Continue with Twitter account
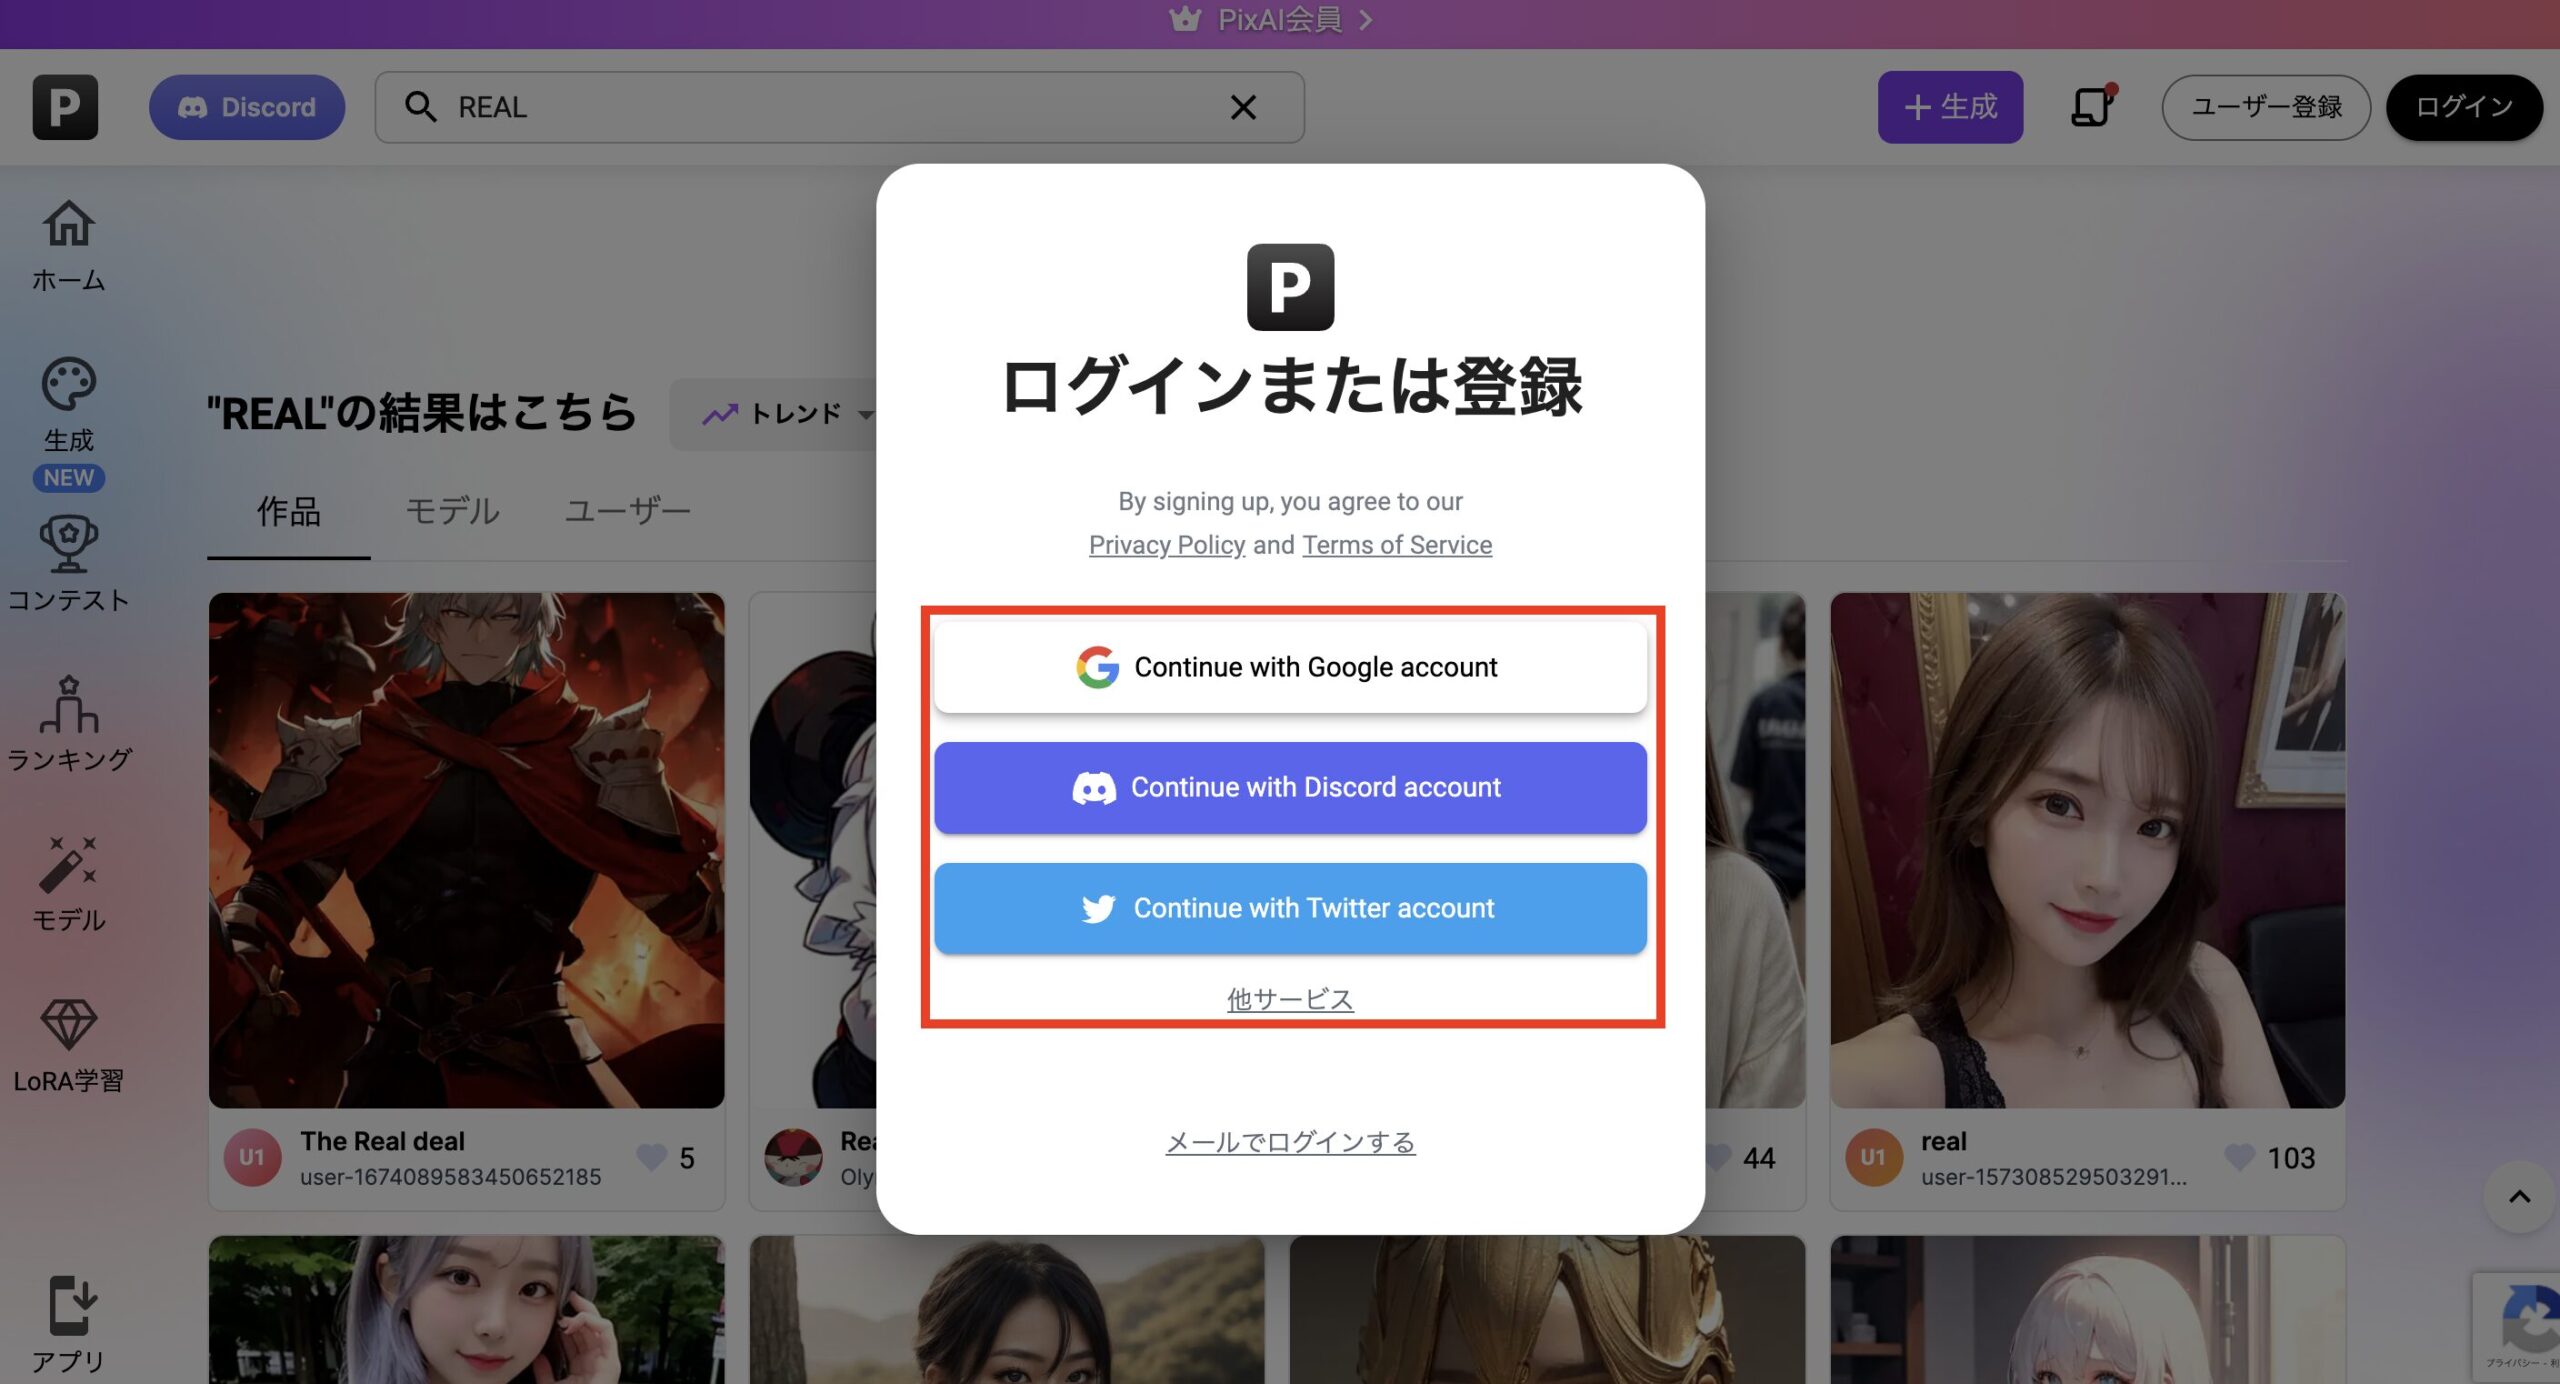The height and width of the screenshot is (1384, 2560). coord(1290,908)
